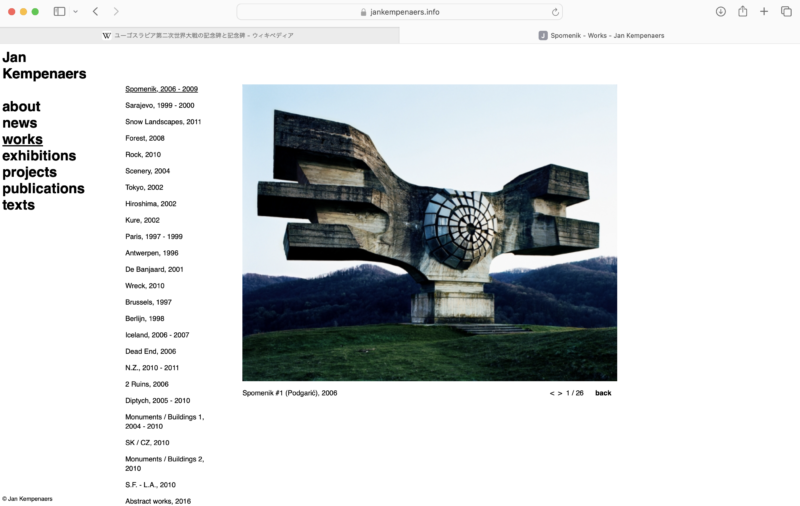Show tab overview icon
This screenshot has width=800, height=506.
pos(785,12)
